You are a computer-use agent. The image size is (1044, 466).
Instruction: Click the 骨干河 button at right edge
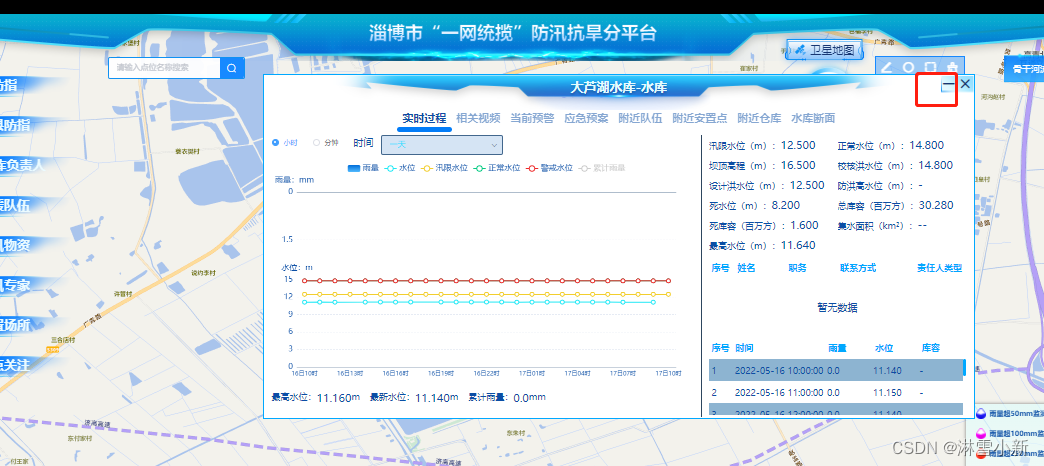pyautogui.click(x=1024, y=69)
